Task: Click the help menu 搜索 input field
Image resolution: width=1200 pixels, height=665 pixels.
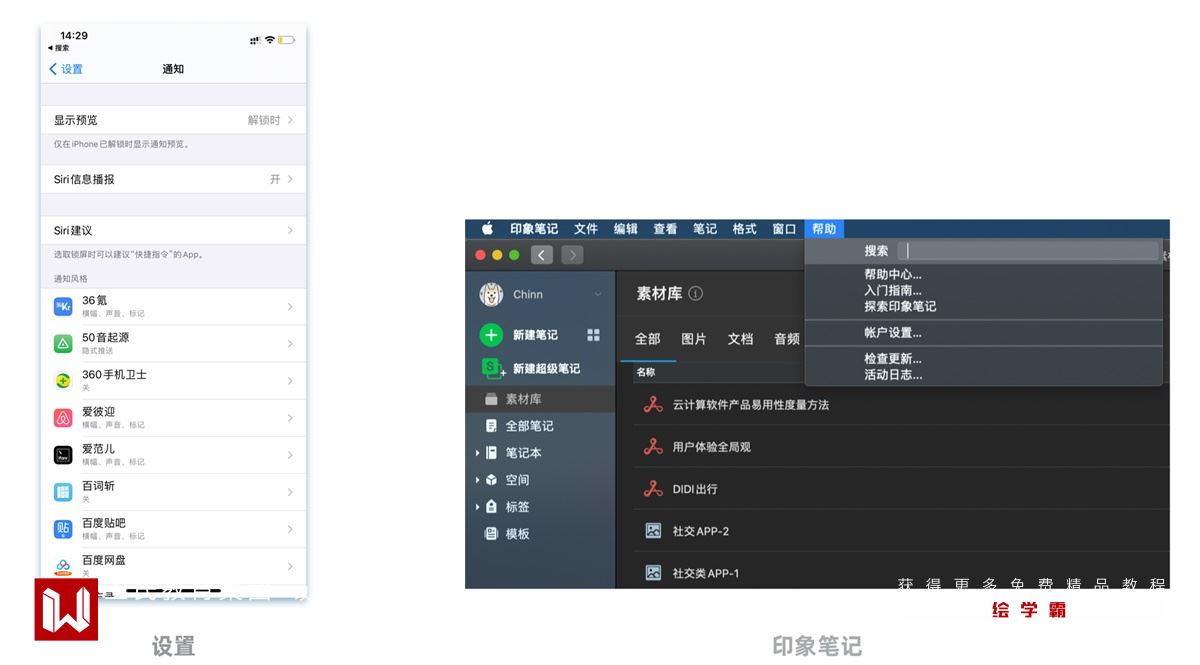Action: (1028, 251)
